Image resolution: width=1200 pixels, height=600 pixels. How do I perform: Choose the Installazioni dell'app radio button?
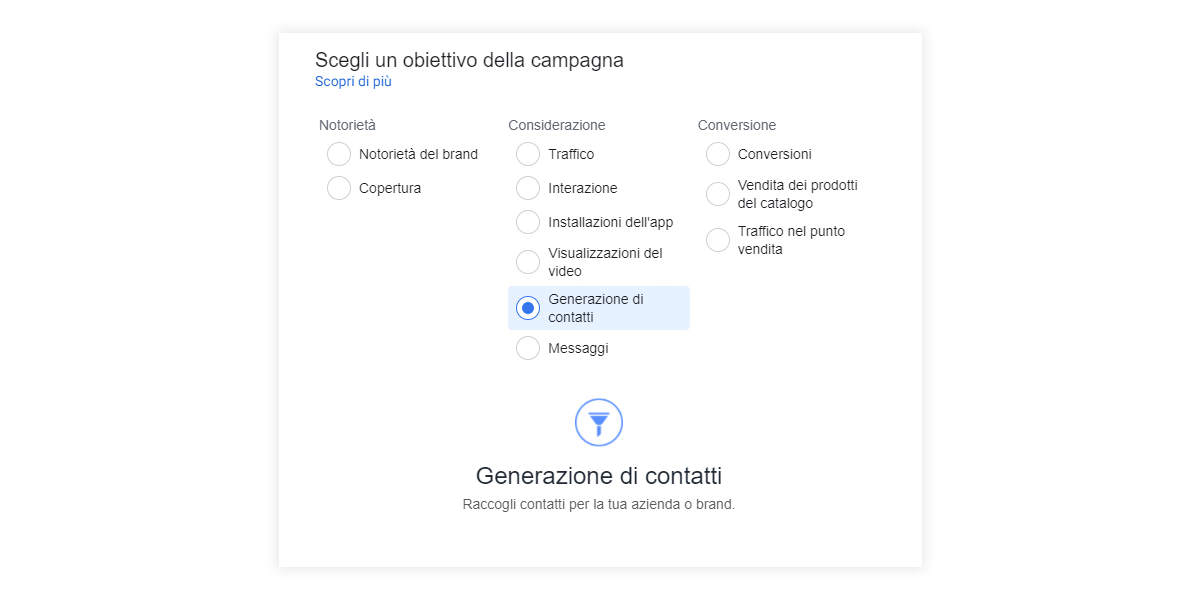[528, 222]
